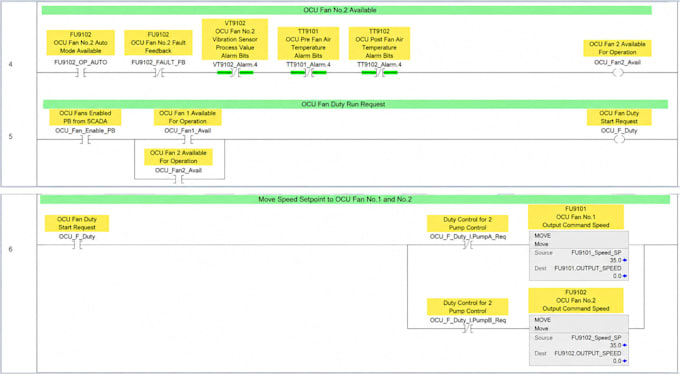This screenshot has height=374, width=680.
Task: Click the 0.0 value under FU9101.OUTPUT_SPEED
Action: coord(617,276)
